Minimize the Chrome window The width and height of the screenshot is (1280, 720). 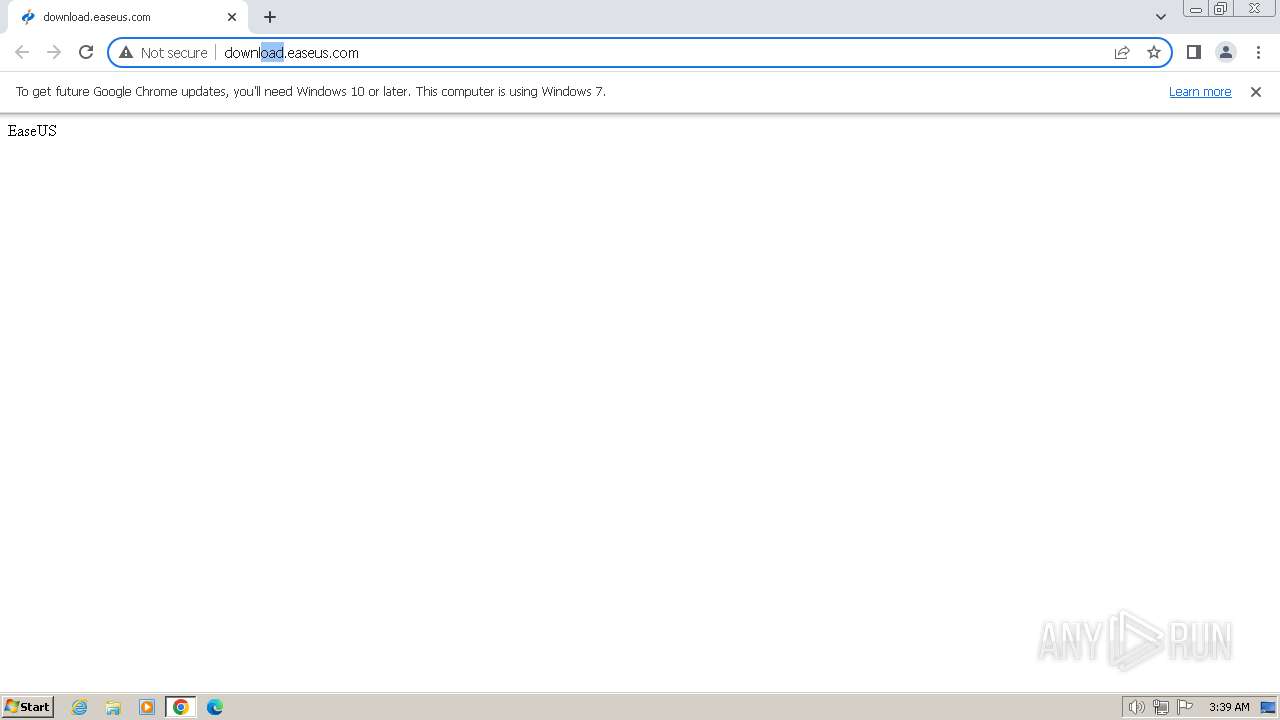[x=1196, y=9]
